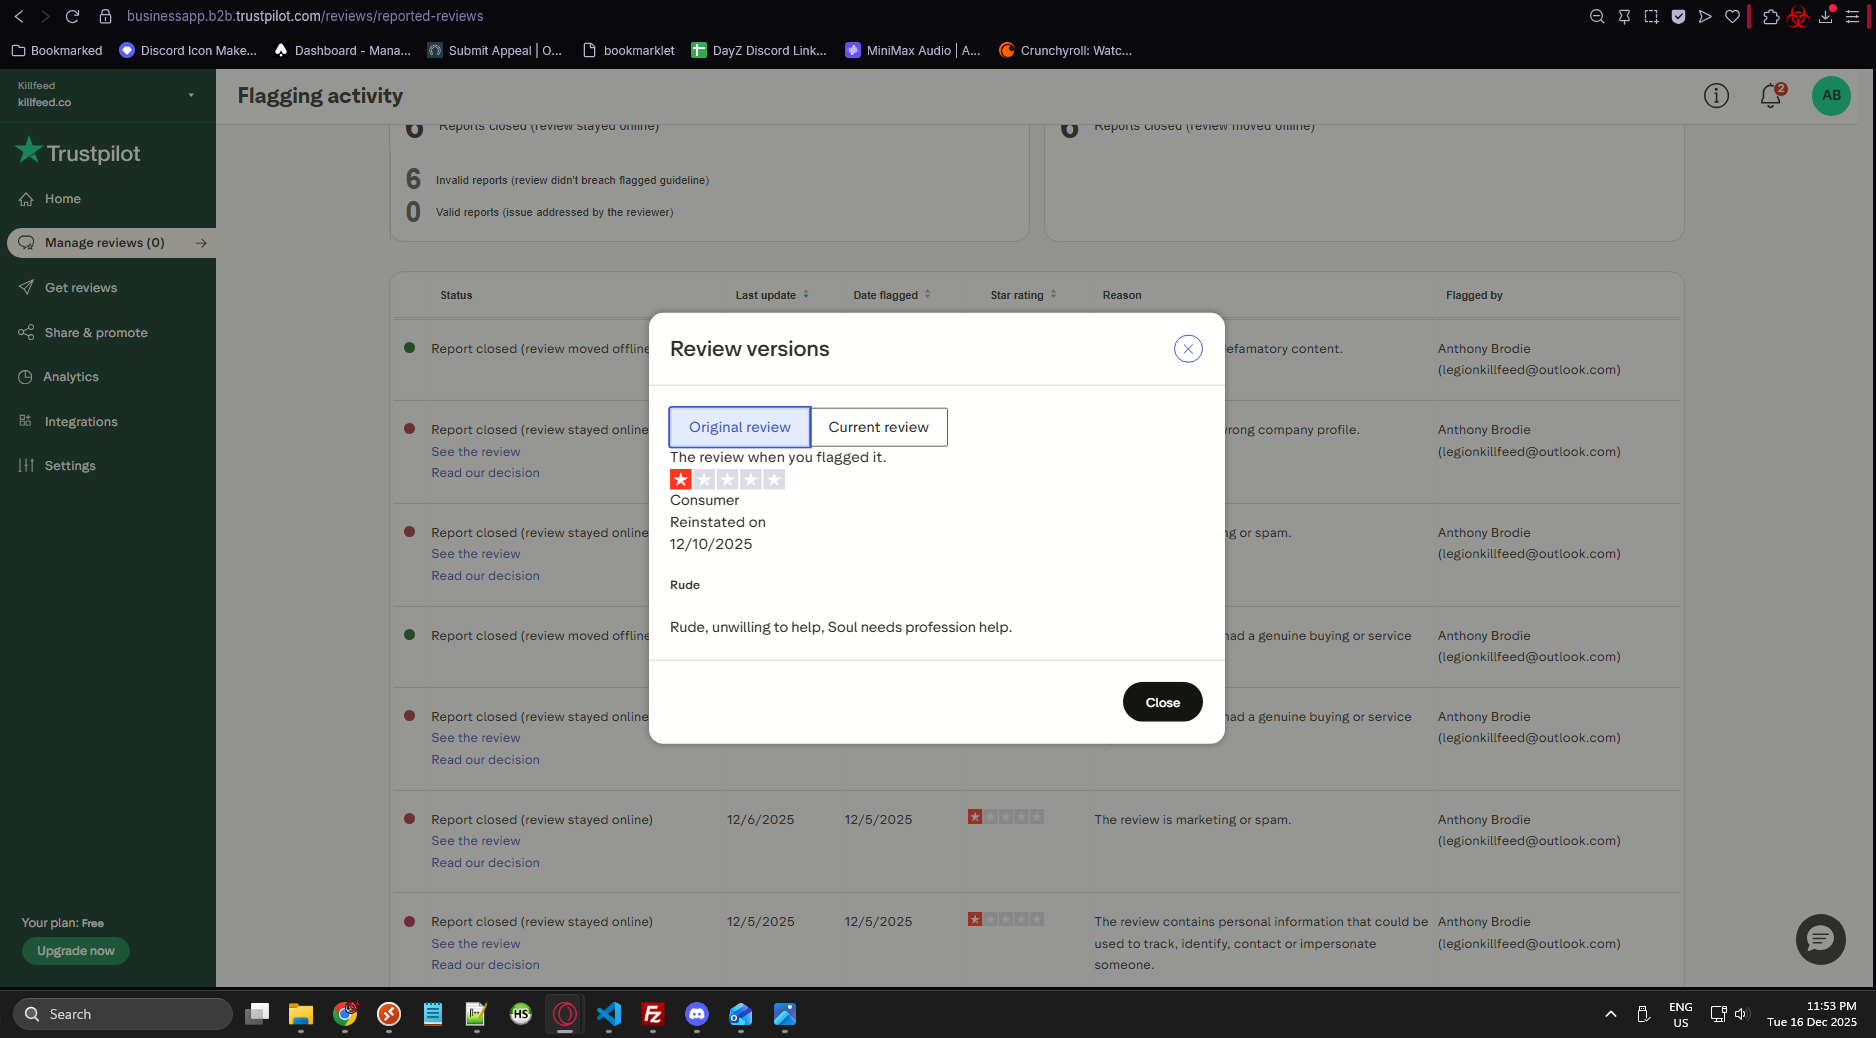
Task: Open Task View on the taskbar
Action: (x=257, y=1014)
